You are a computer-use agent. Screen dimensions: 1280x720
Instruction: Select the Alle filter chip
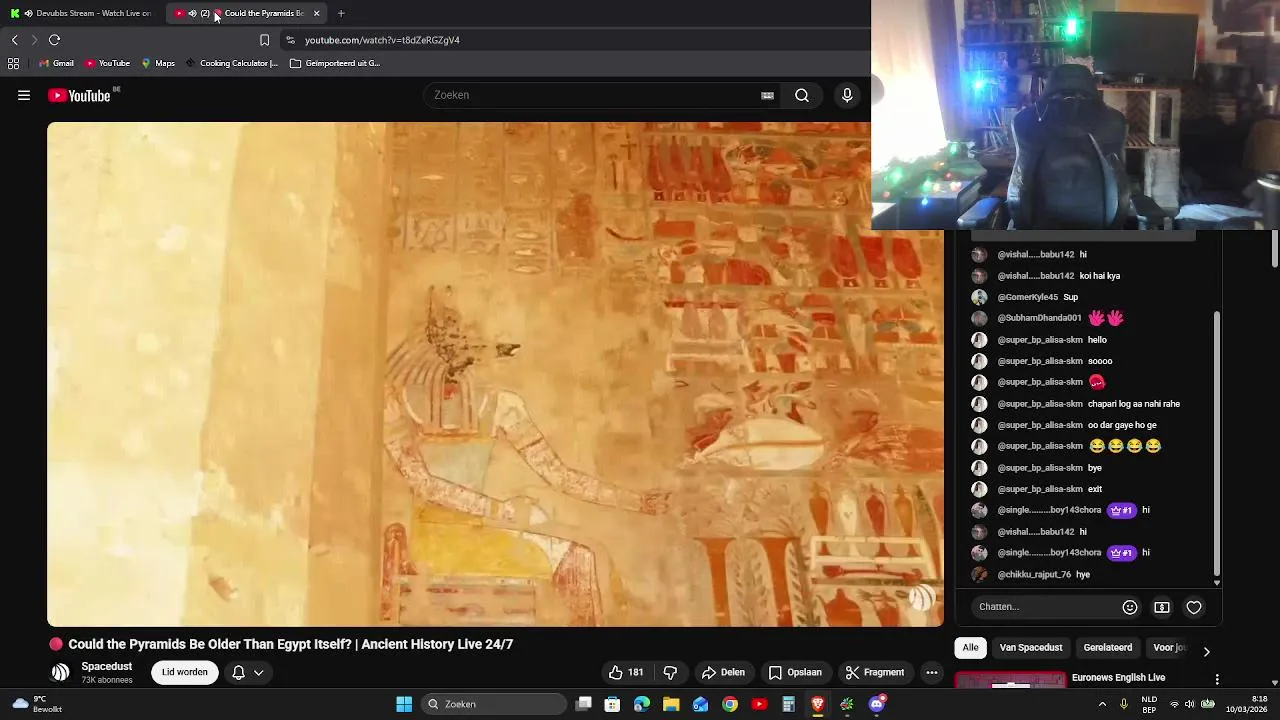click(x=970, y=647)
